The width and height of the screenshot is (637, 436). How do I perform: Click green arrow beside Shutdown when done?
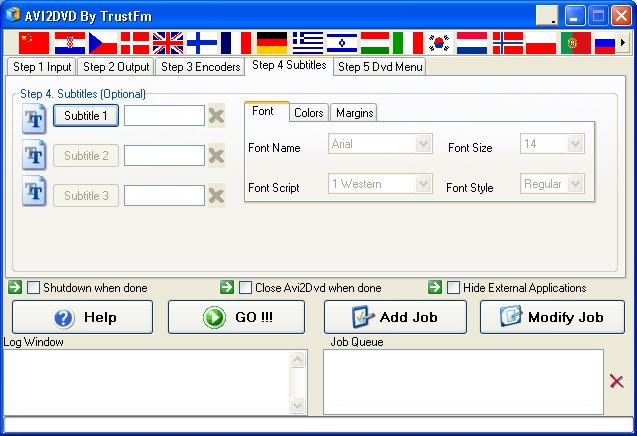15,287
